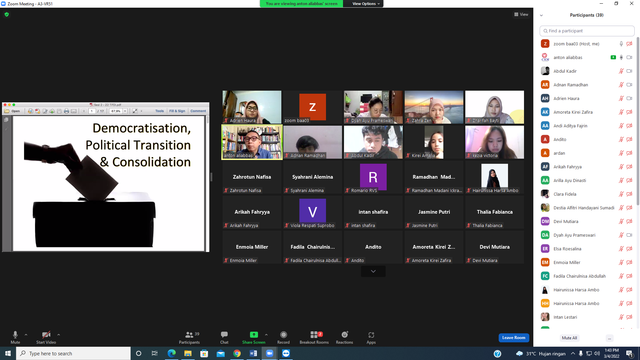Toggle Adnan Ramadhan muted mic in list

(621, 85)
